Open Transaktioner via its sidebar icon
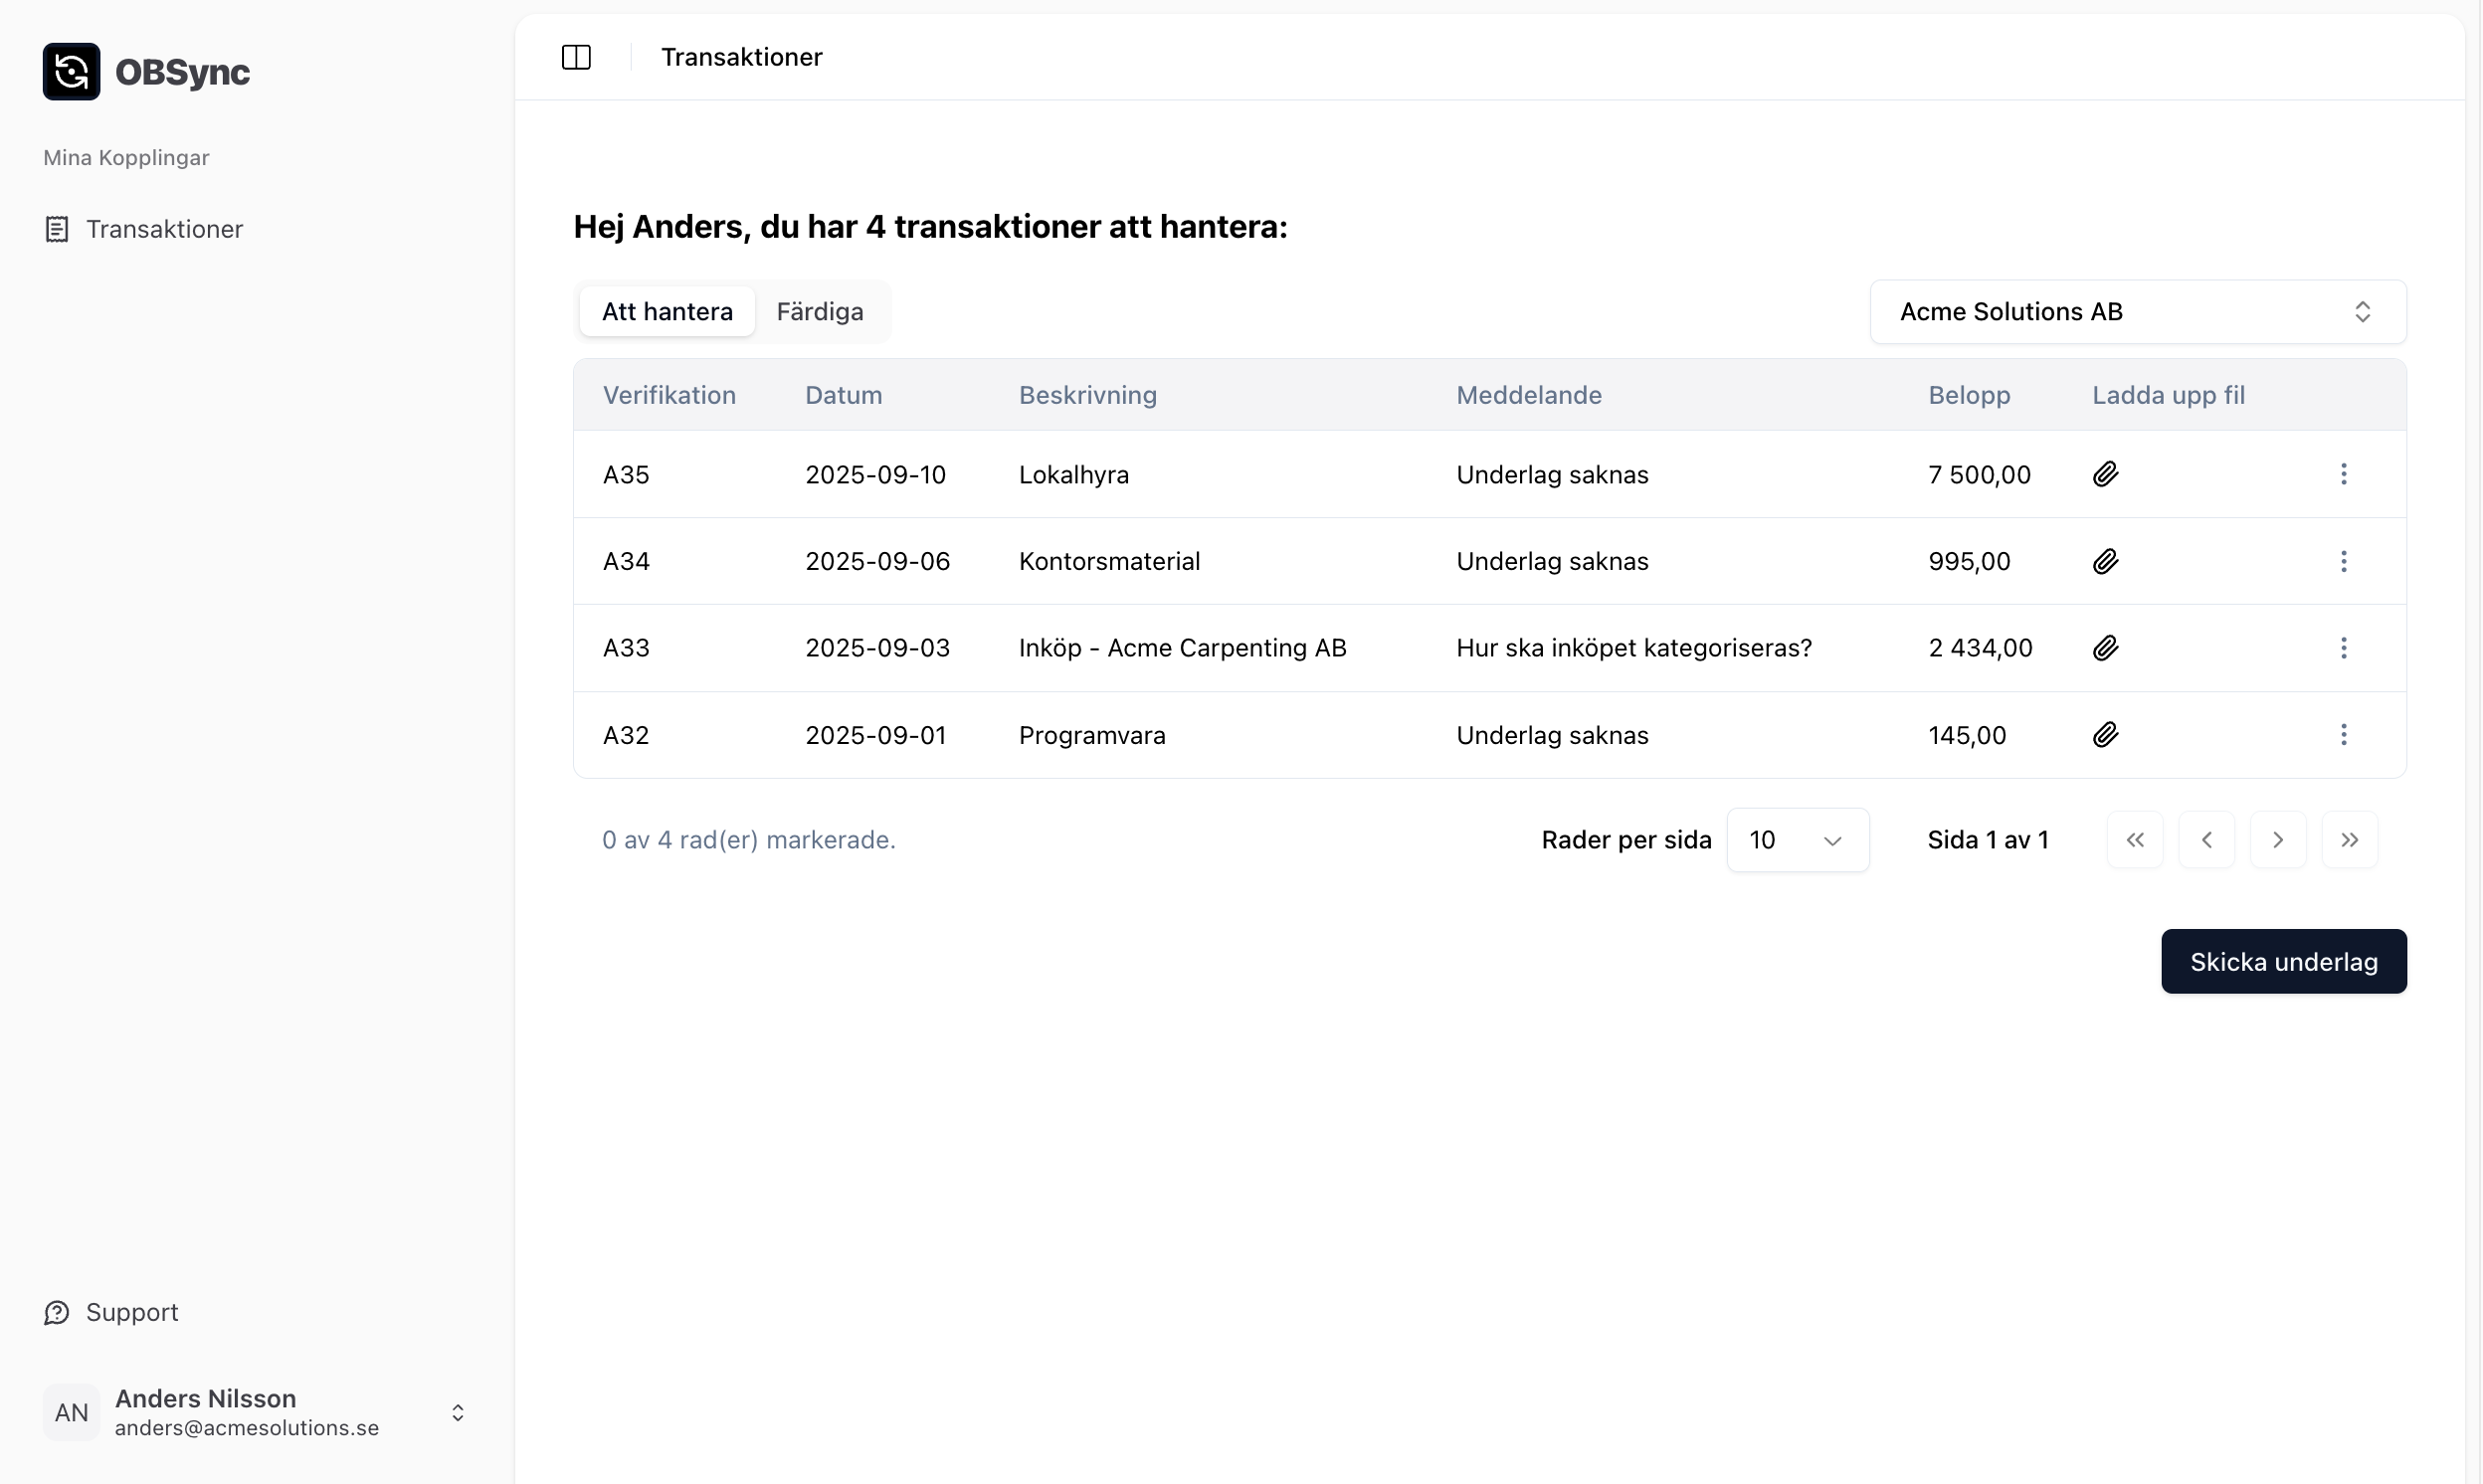The width and height of the screenshot is (2483, 1484). [57, 228]
